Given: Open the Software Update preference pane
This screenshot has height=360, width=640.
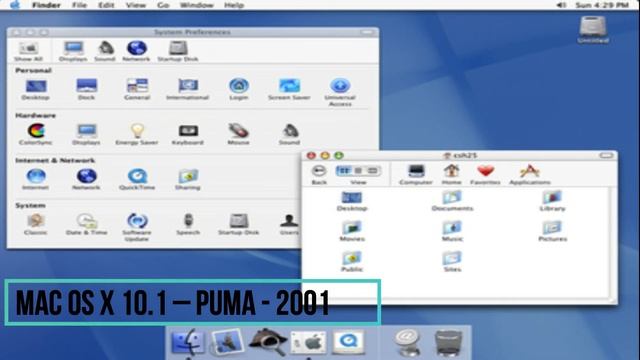Looking at the screenshot, I should tap(137, 227).
